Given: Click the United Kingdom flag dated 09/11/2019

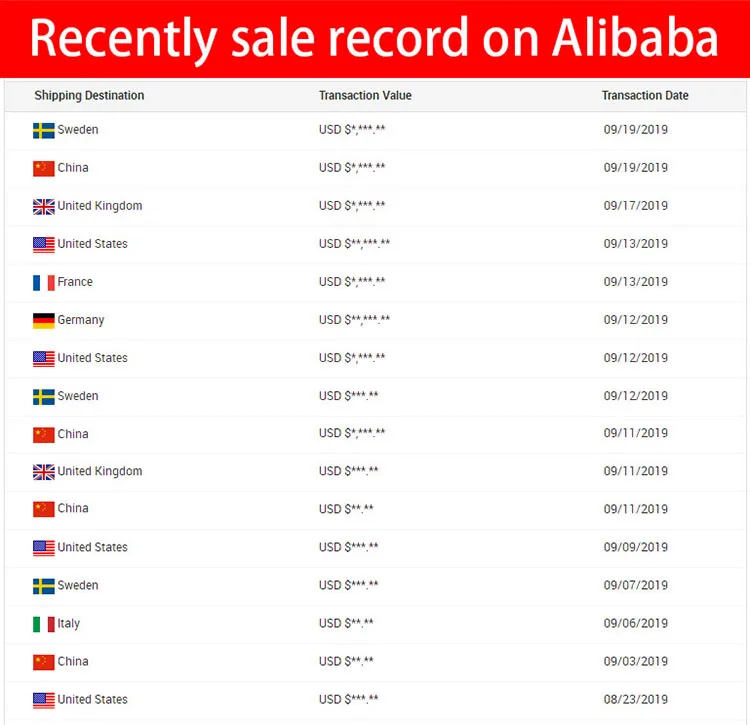Looking at the screenshot, I should point(43,472).
